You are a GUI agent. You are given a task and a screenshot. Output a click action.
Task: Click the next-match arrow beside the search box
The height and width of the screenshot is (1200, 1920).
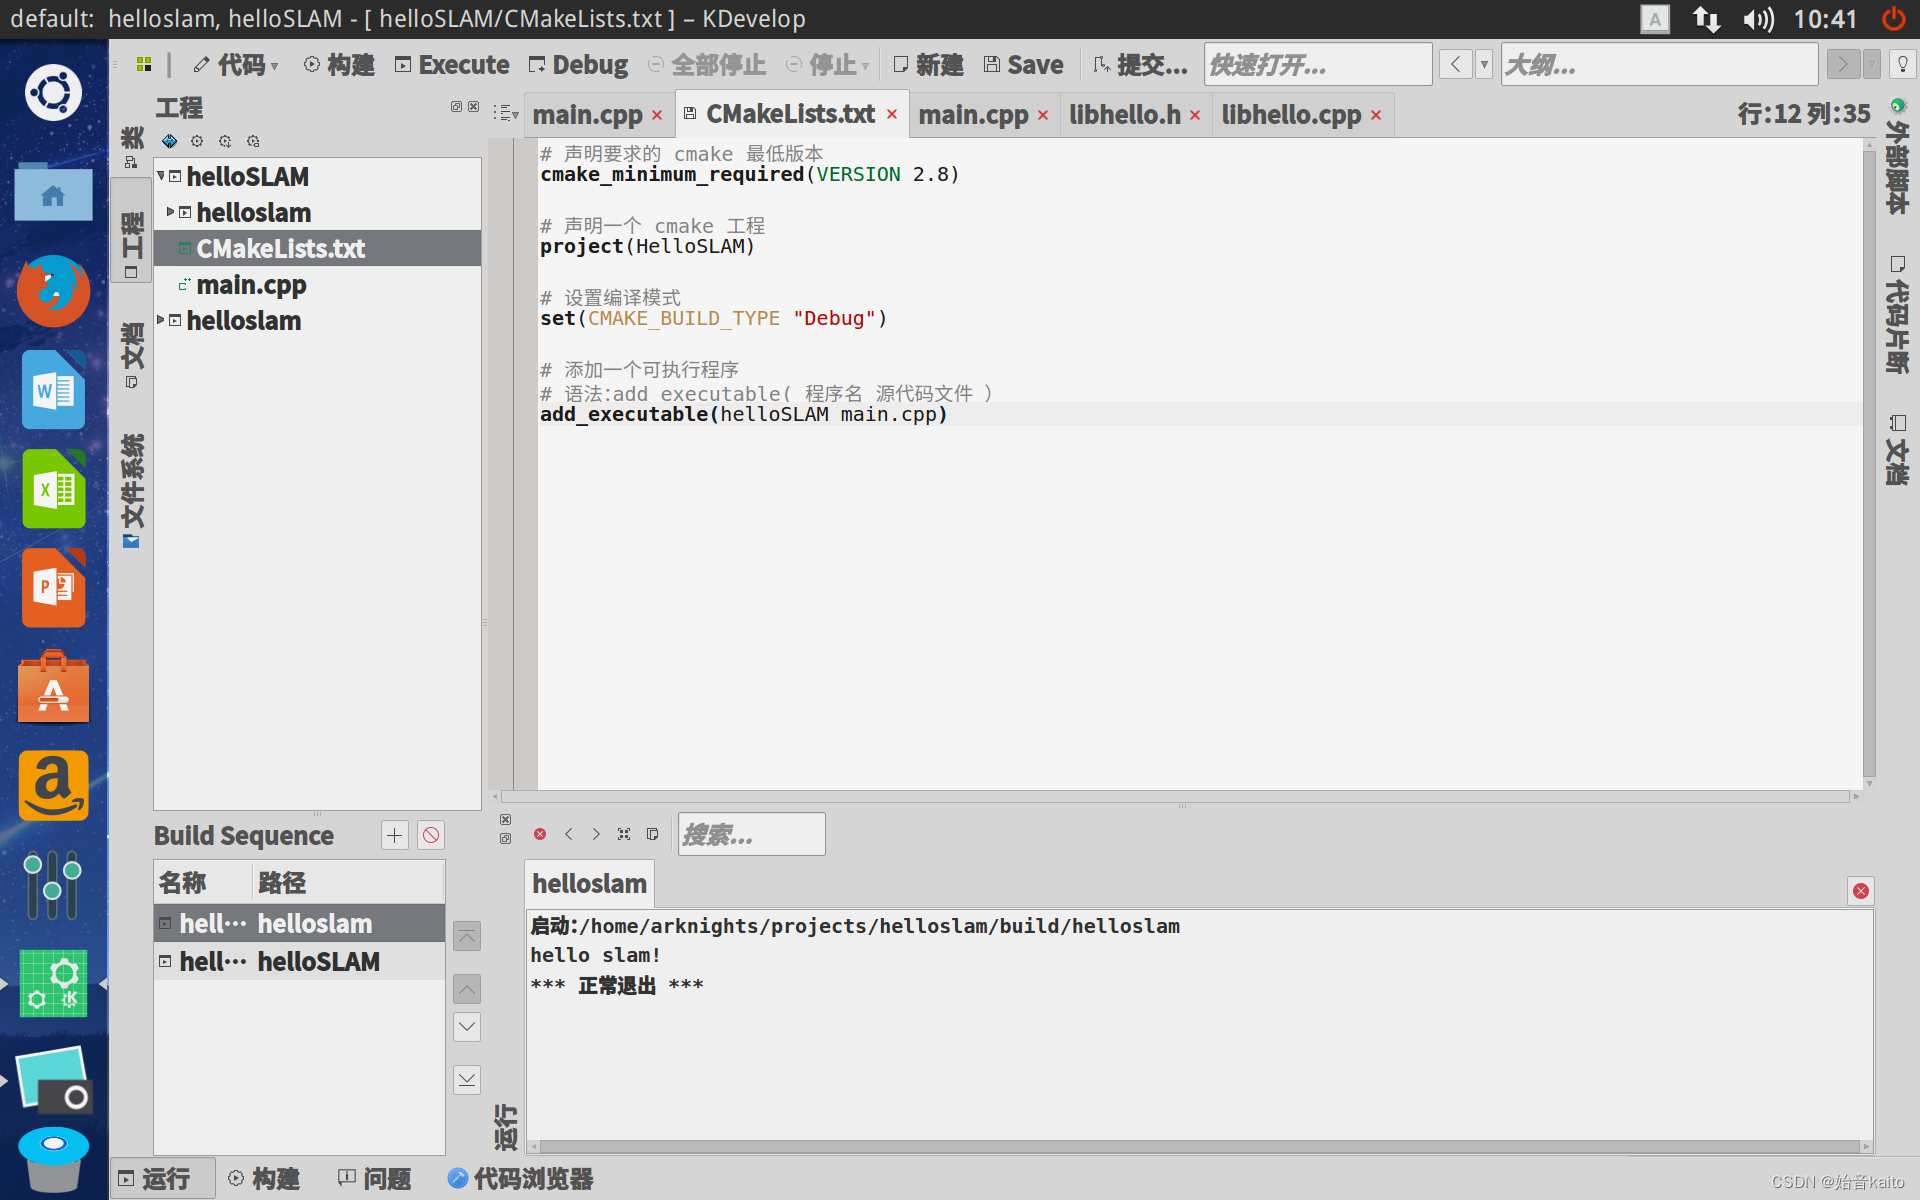(597, 834)
